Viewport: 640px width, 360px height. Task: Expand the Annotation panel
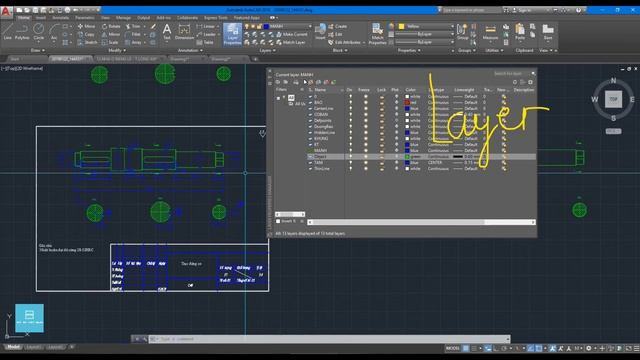(190, 50)
